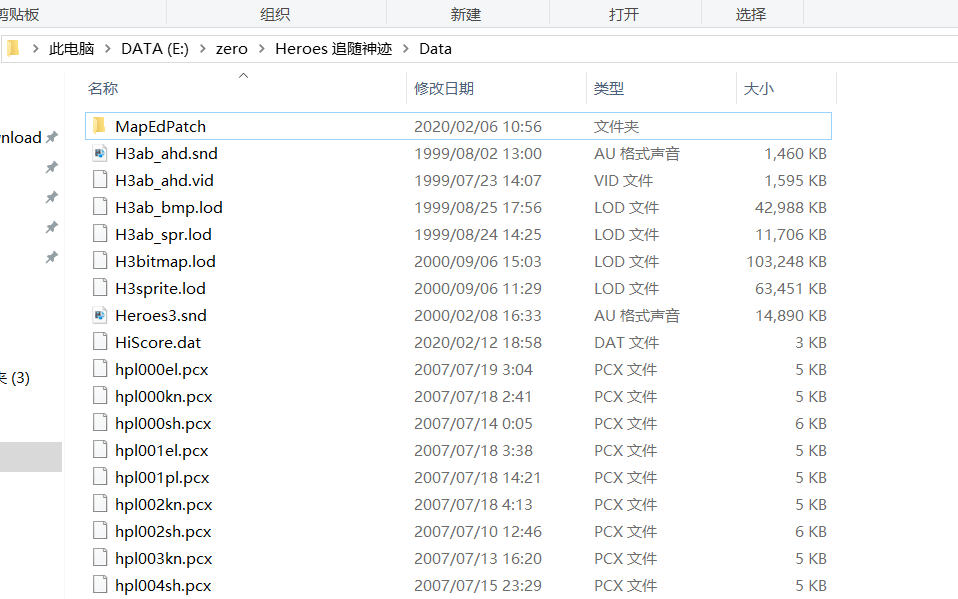
Task: Click the 文件夹 type cell
Action: pos(616,127)
